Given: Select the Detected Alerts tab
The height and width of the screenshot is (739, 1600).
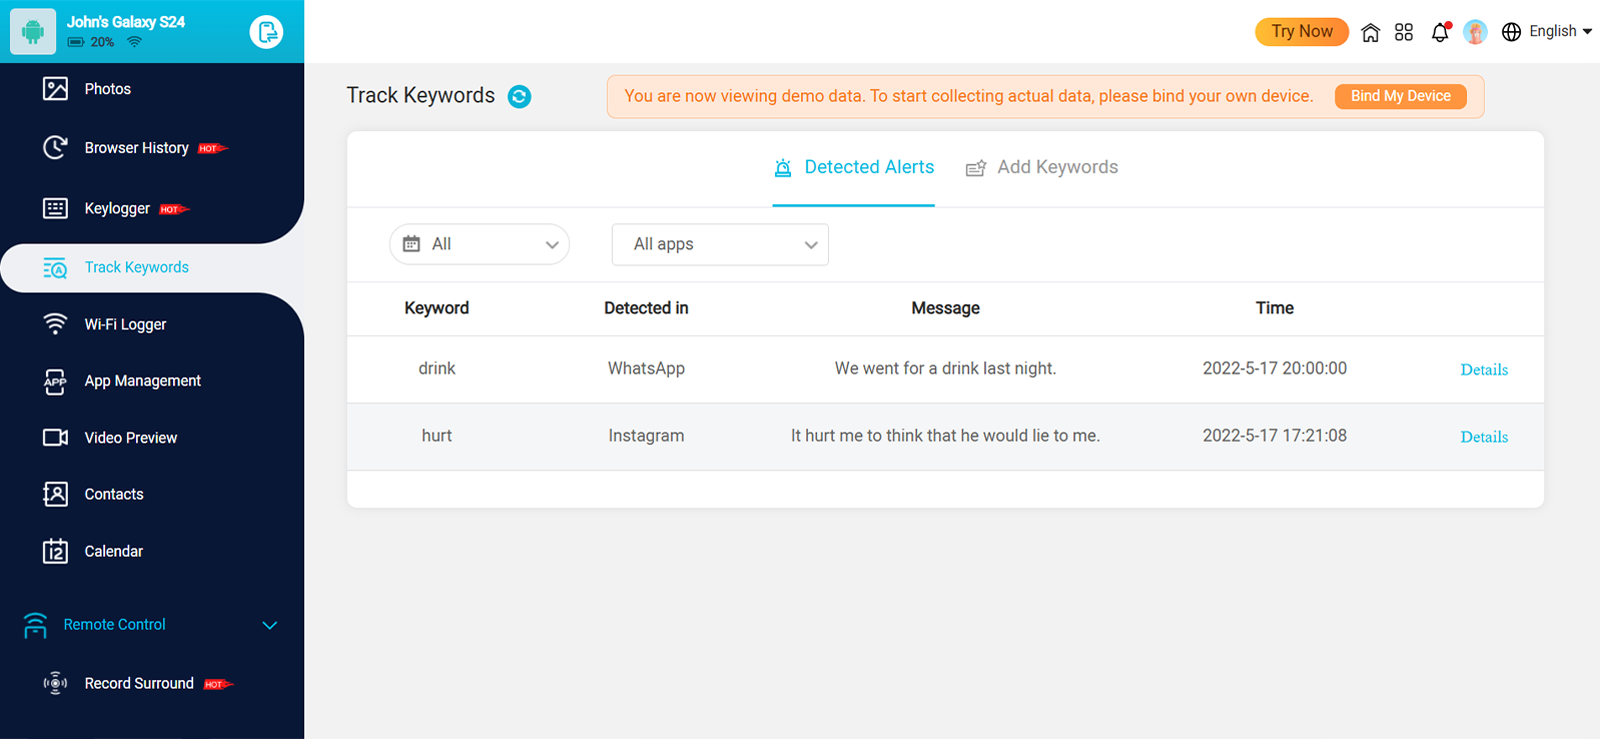Looking at the screenshot, I should [854, 167].
